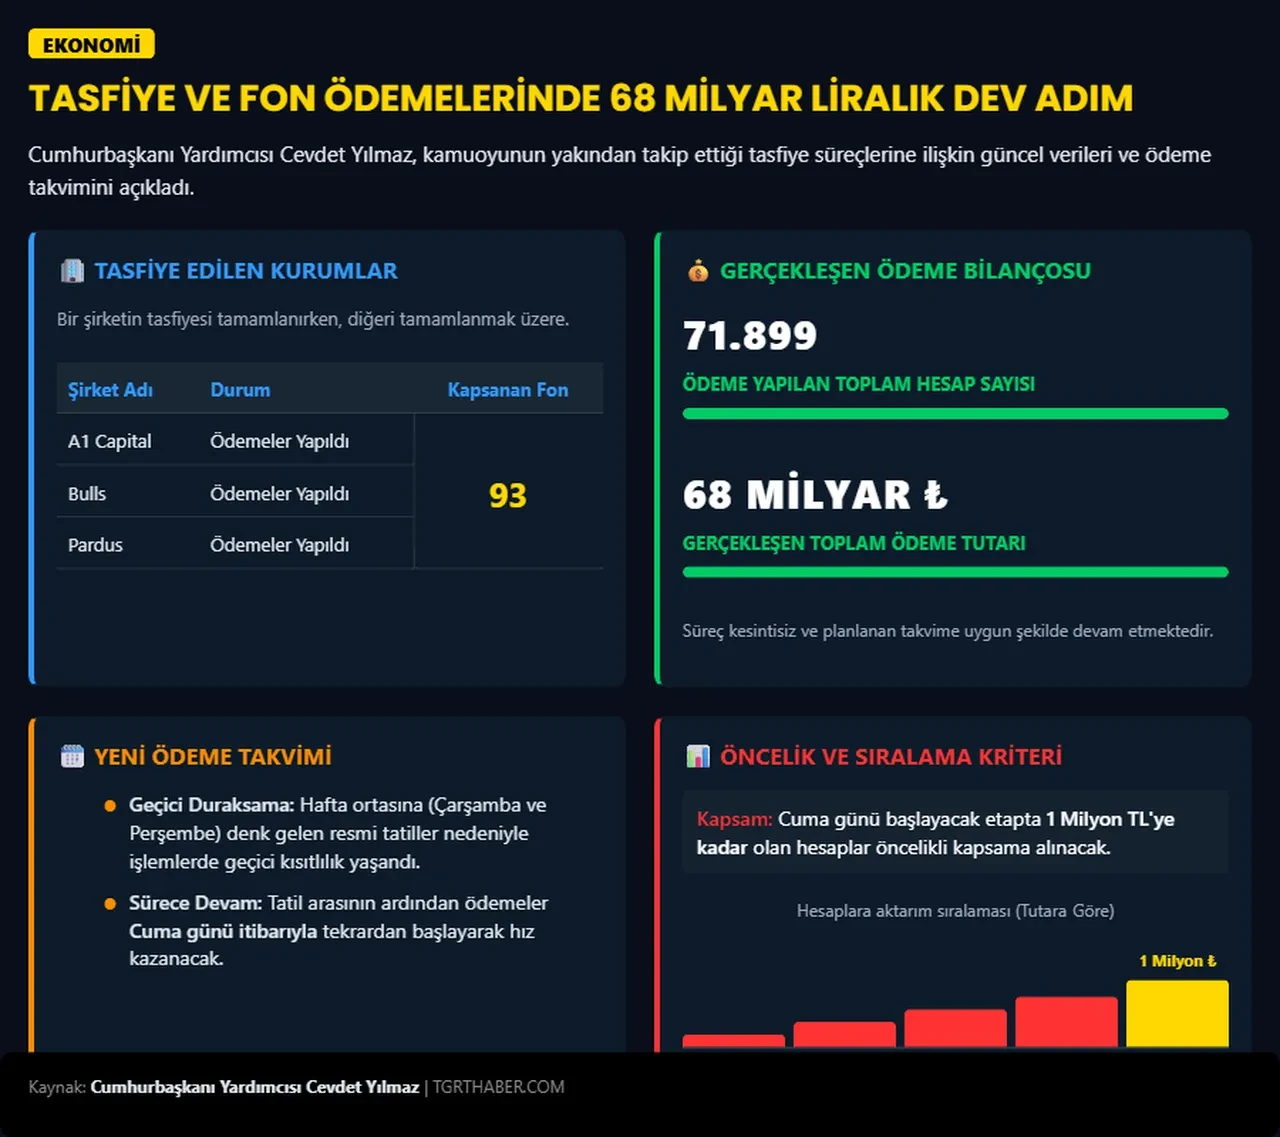Click the Bir şirketin tasfiyesi tamamlanırken subtitle
The width and height of the screenshot is (1280, 1137).
313,319
